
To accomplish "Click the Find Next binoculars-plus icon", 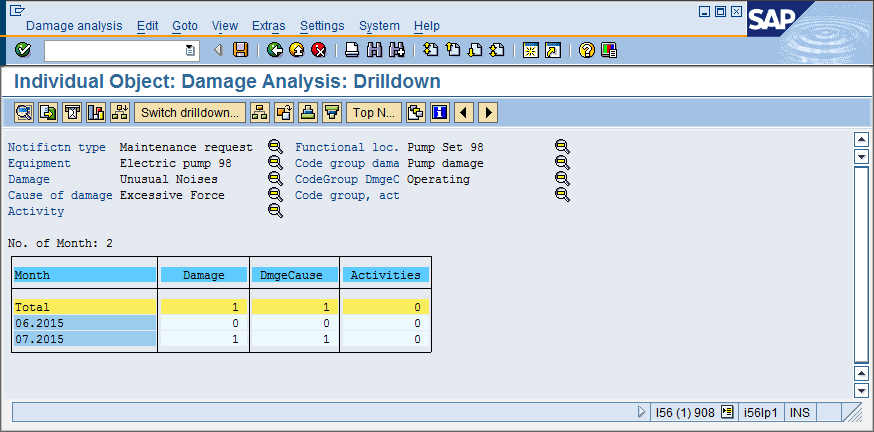I will pos(396,50).
